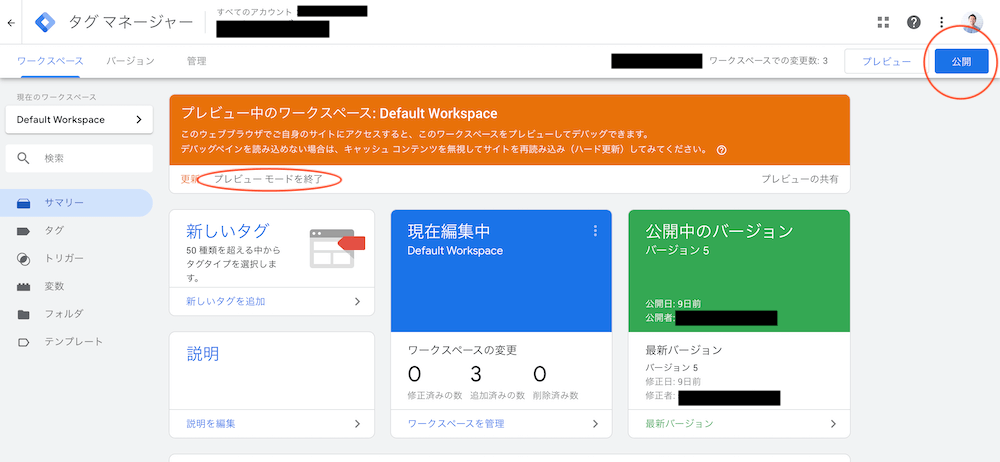The width and height of the screenshot is (1000, 462).
Task: Click chevron next to 新しいタグを追加
Action: point(357,301)
